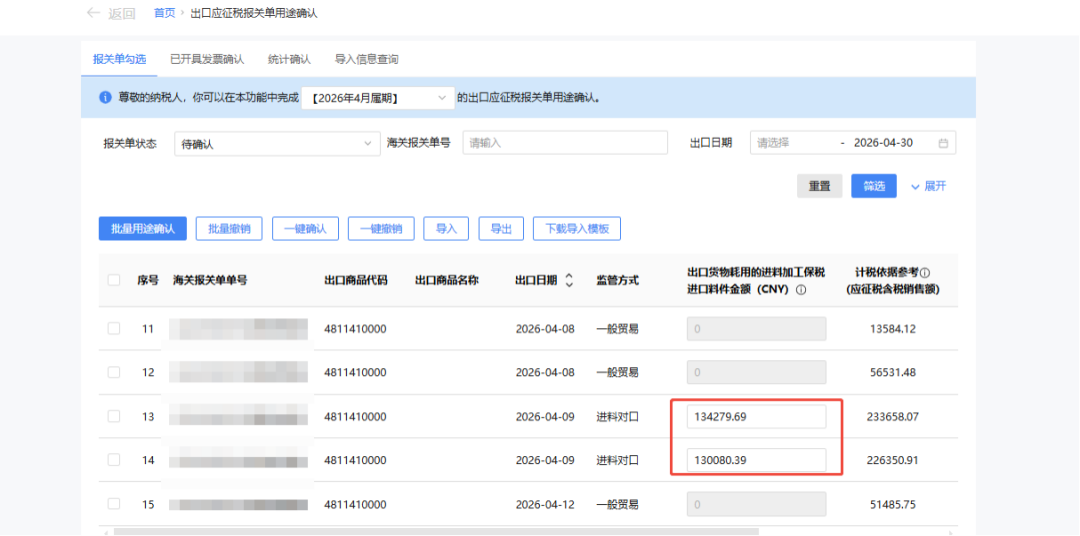Click the info icon beside 计税依据参考

point(925,272)
